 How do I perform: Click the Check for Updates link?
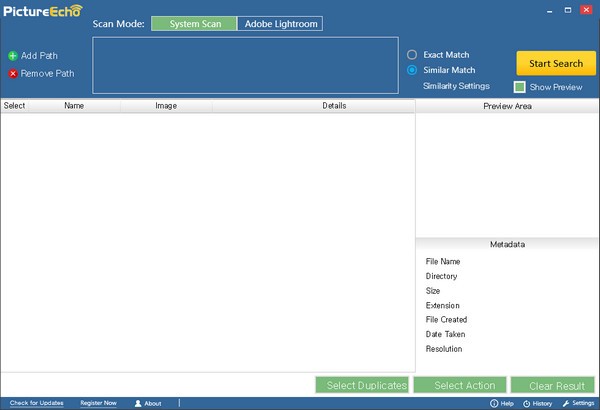(x=36, y=403)
